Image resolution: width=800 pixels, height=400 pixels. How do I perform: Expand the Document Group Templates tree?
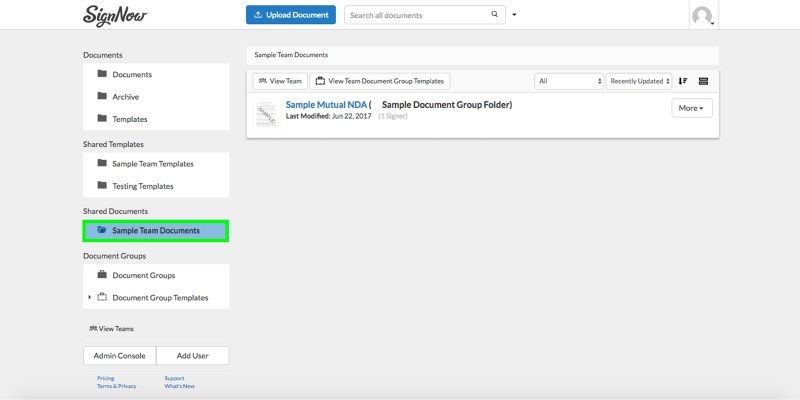(89, 297)
